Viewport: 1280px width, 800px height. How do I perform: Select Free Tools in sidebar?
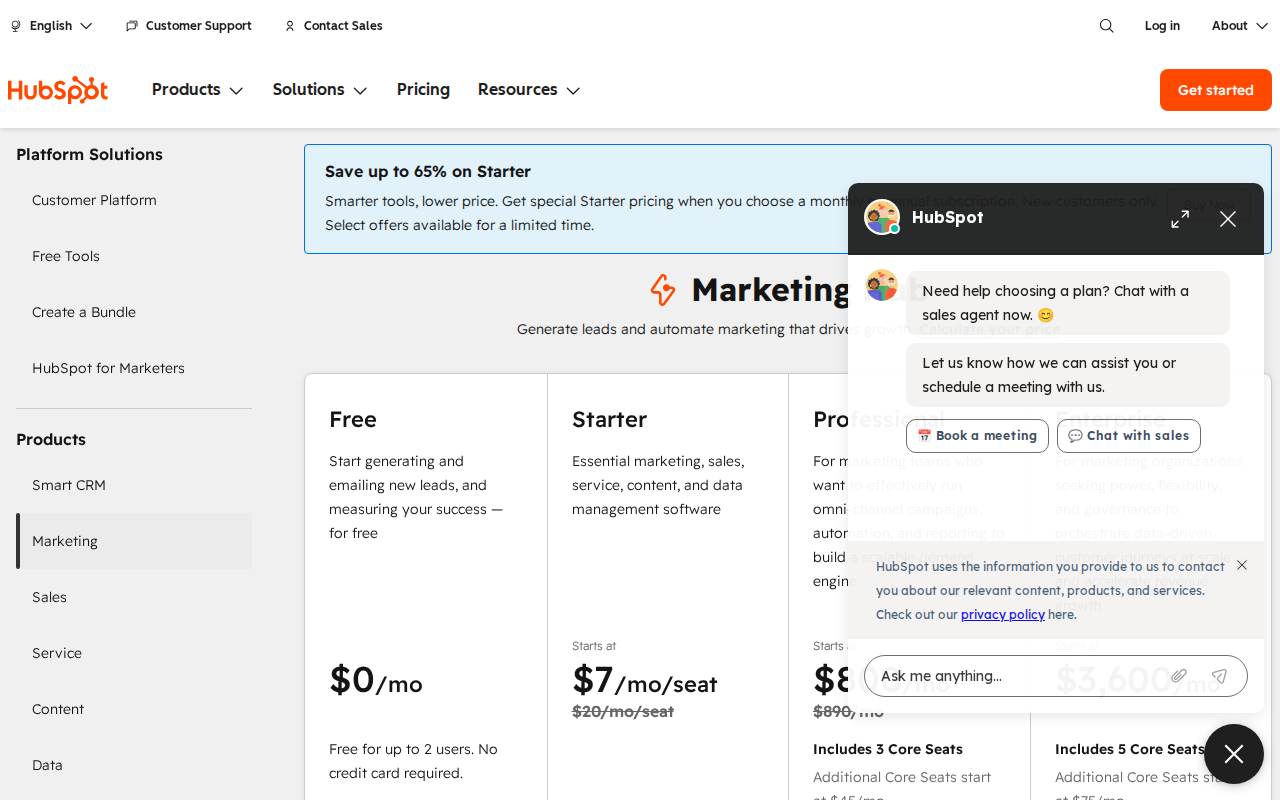(x=134, y=256)
